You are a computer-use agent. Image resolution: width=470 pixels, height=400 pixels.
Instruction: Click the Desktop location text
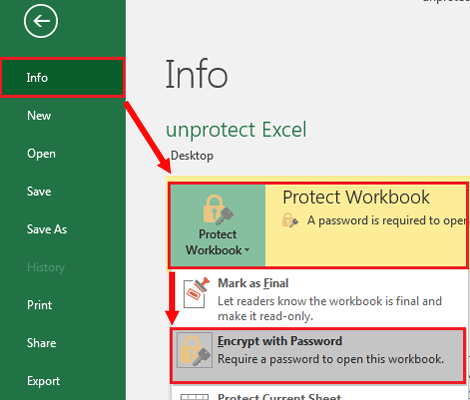[x=192, y=156]
